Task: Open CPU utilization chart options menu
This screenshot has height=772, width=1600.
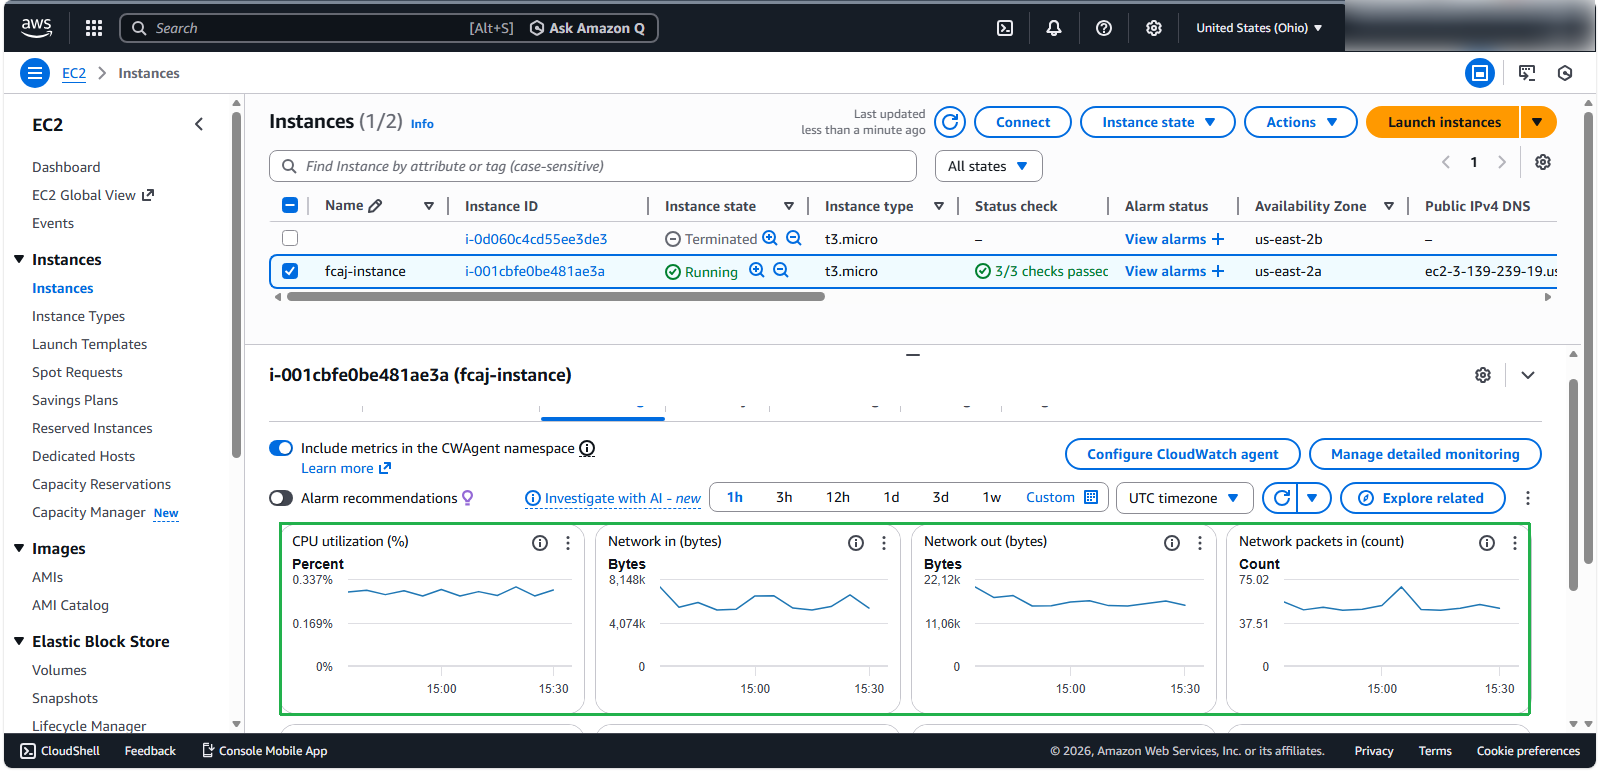Action: point(568,543)
